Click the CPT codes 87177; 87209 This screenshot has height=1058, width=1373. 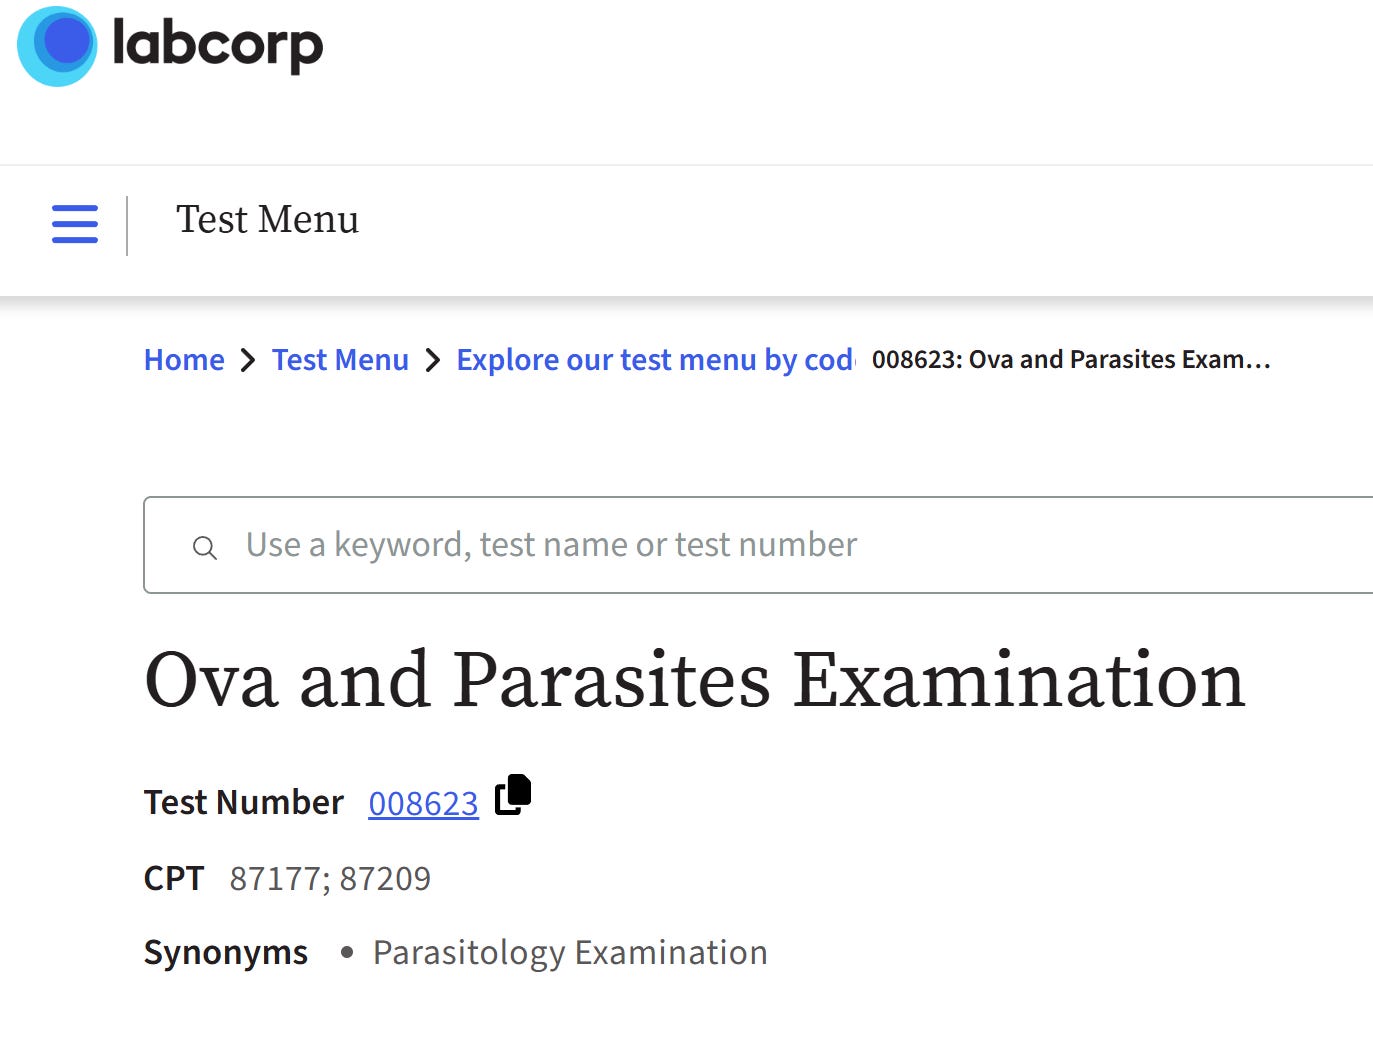(330, 878)
